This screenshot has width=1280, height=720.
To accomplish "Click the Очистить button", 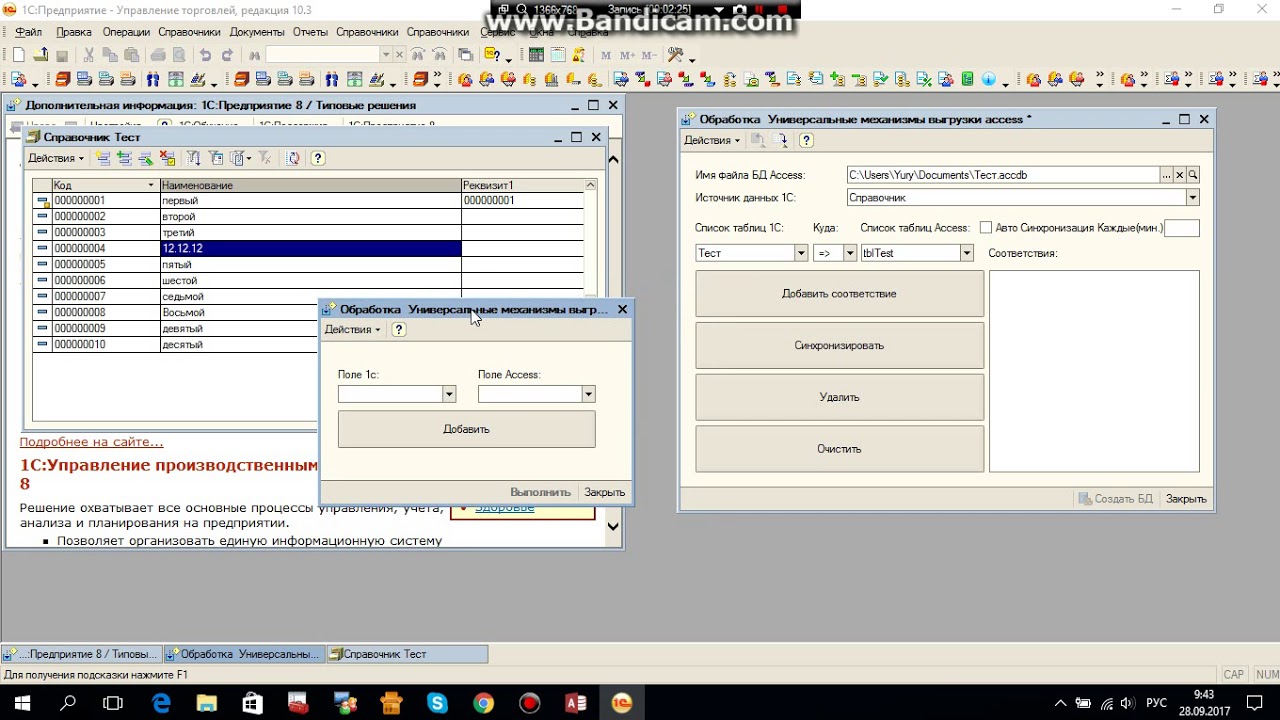I will [839, 449].
